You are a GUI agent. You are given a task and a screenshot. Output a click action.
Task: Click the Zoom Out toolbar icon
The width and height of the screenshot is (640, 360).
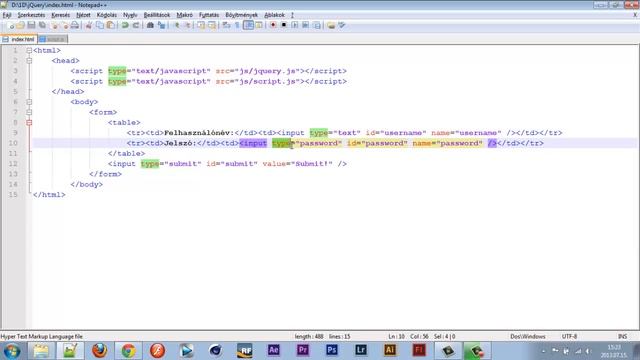(187, 25)
